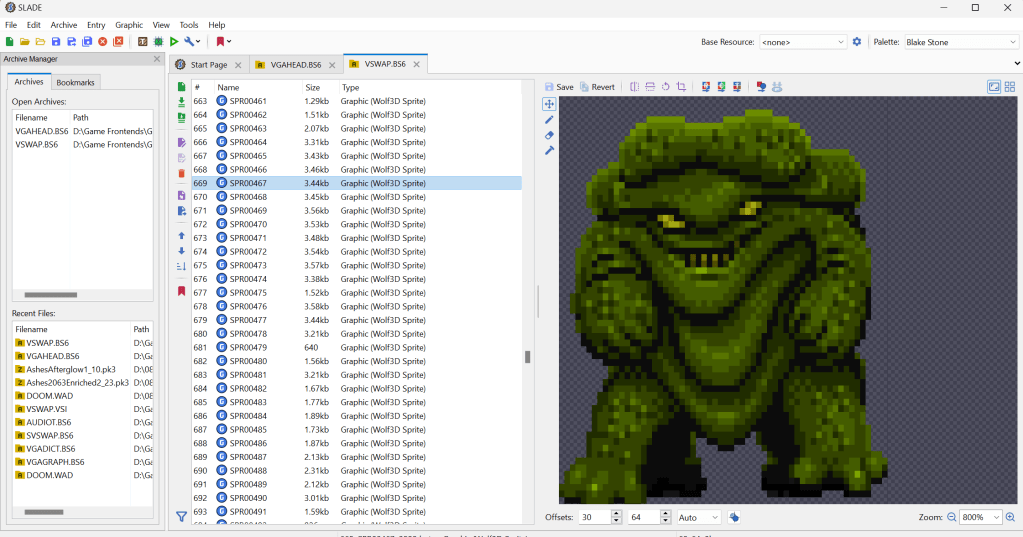The width and height of the screenshot is (1023, 537).
Task: Open the Graphic menu
Action: [x=129, y=25]
